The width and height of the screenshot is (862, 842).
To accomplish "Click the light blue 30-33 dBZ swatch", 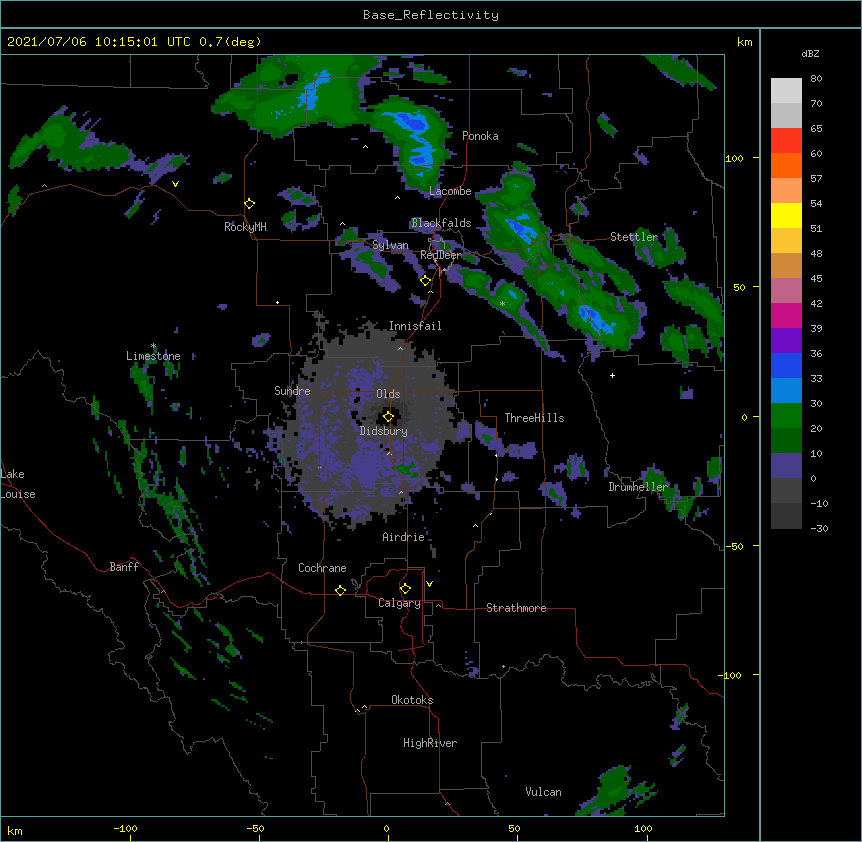I will tap(786, 391).
